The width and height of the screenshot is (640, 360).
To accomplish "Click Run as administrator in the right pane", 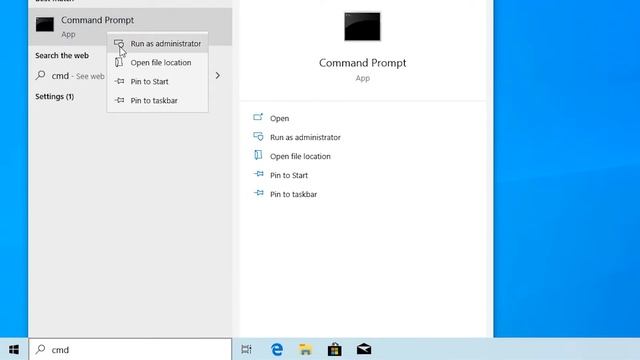I will [x=305, y=137].
